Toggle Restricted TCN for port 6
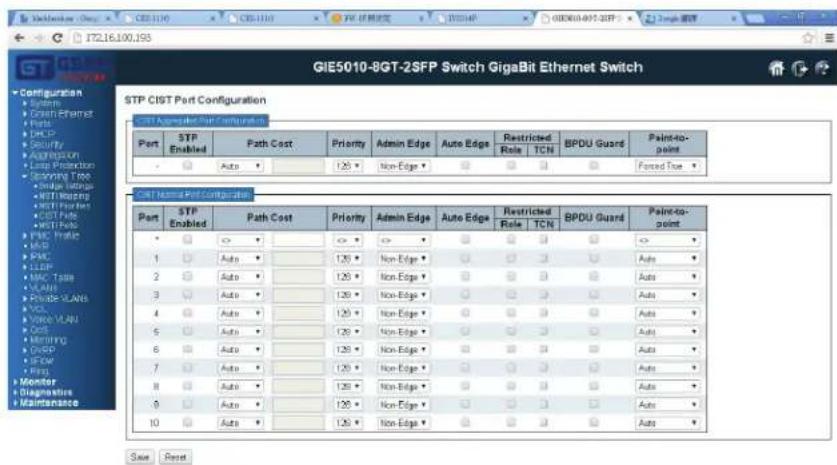This screenshot has width=837, height=465. pos(543,350)
